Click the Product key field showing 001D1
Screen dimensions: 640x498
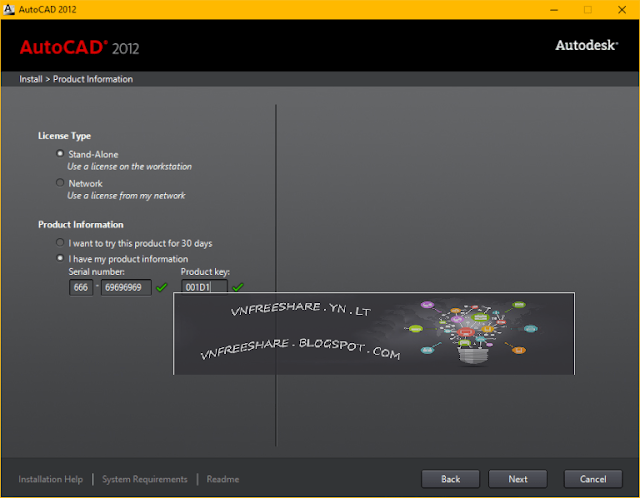204,287
